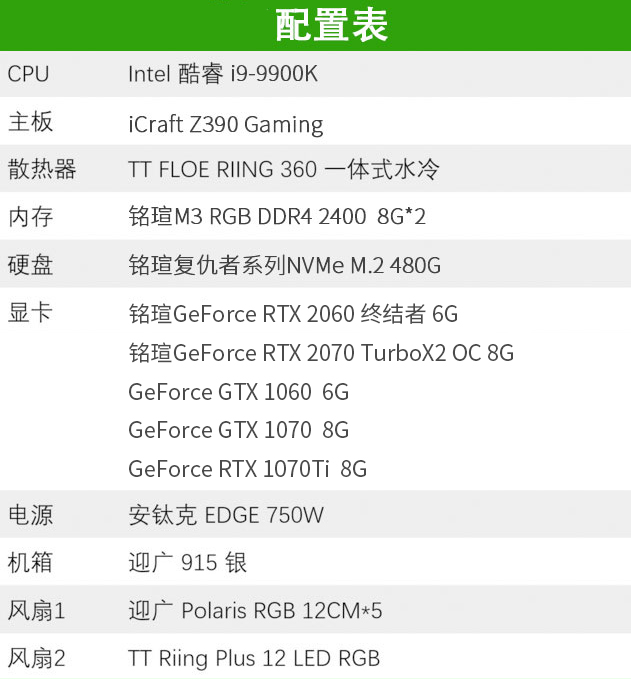Select the 内存 row label
This screenshot has height=681, width=631.
[30, 217]
